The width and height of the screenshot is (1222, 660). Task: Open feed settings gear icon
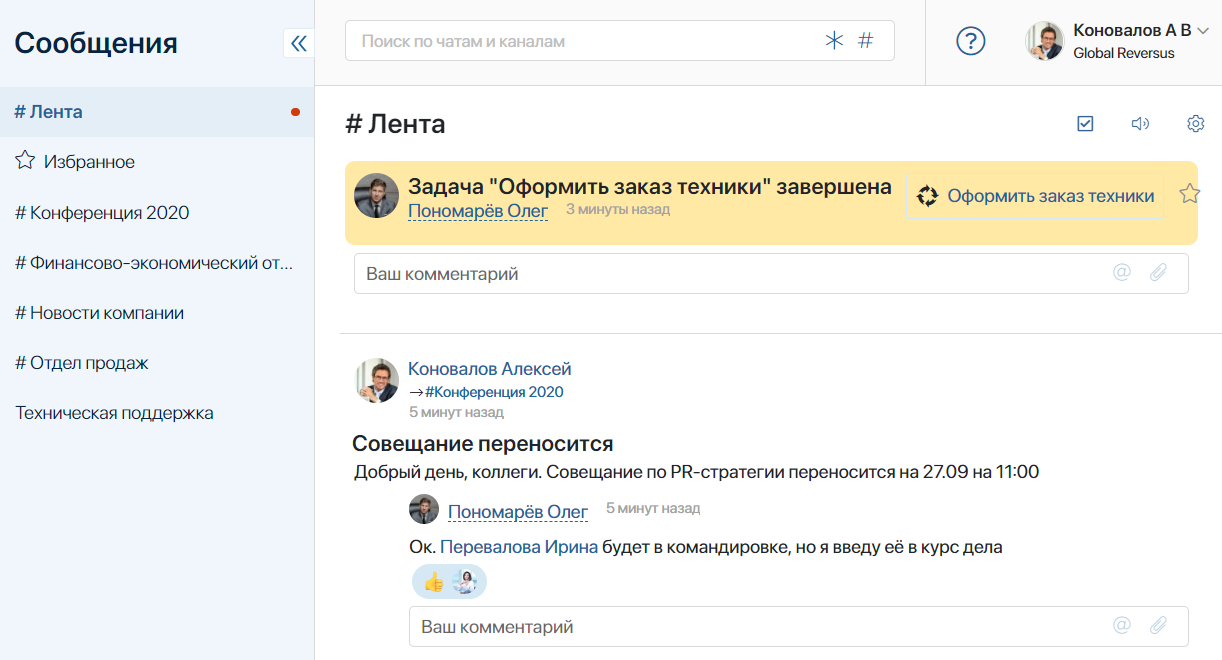pos(1195,124)
